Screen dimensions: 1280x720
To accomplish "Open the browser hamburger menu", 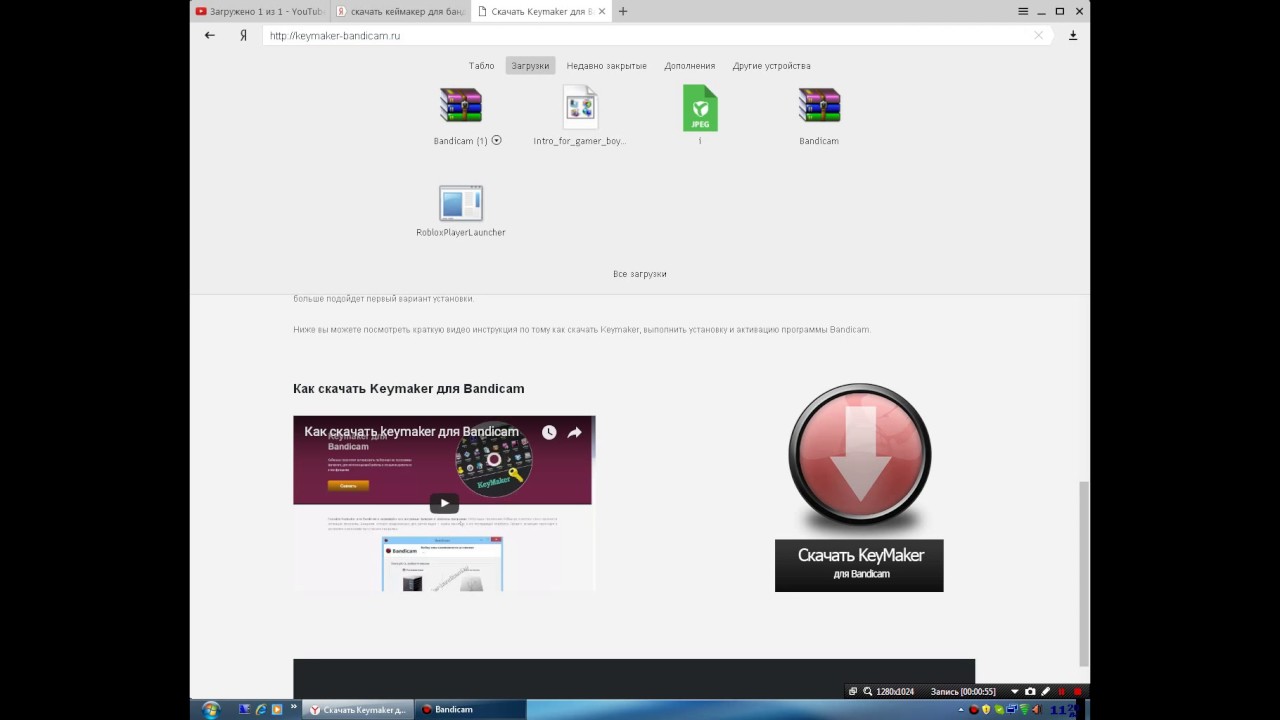I will [1023, 11].
